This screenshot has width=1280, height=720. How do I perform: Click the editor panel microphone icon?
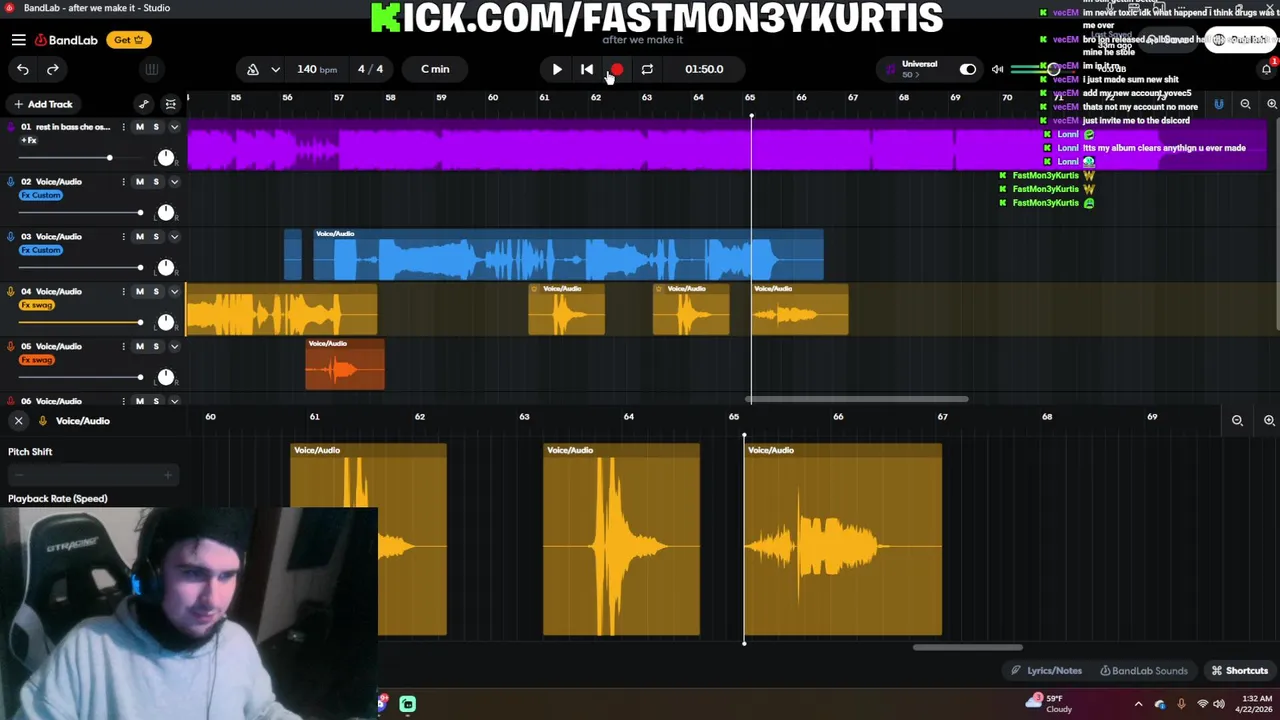point(43,421)
